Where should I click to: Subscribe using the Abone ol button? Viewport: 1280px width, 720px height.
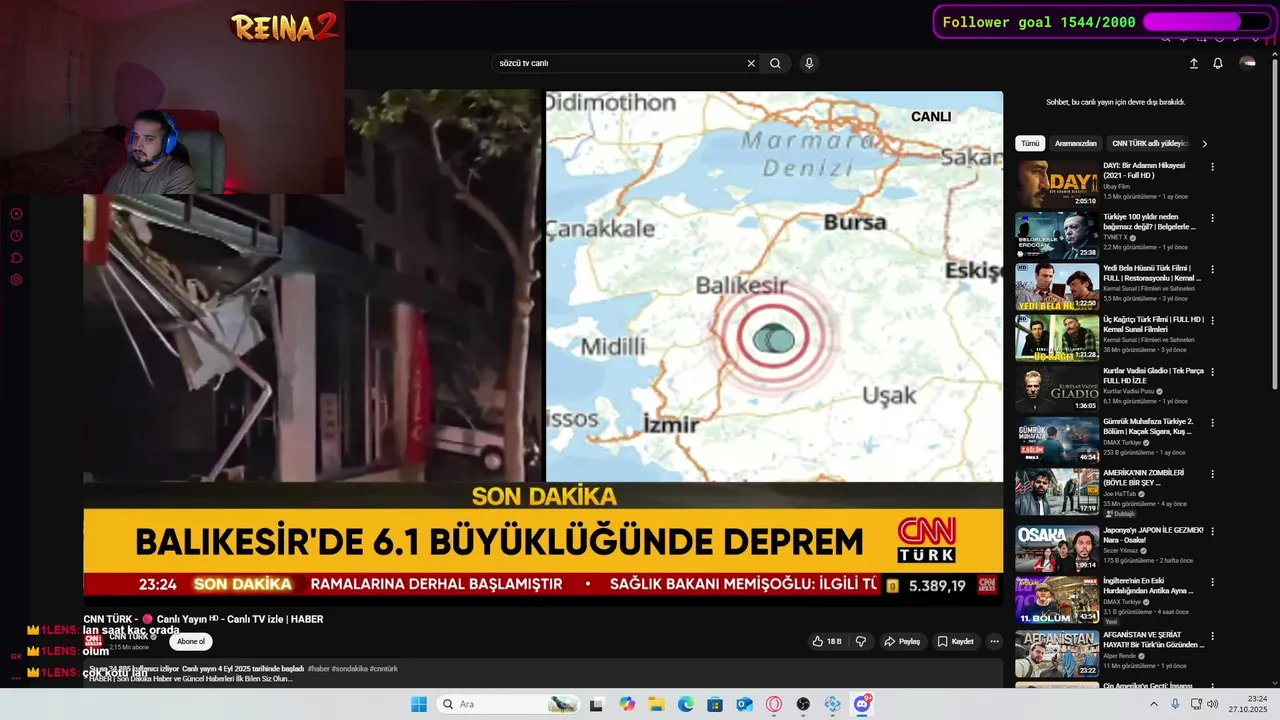[x=190, y=641]
